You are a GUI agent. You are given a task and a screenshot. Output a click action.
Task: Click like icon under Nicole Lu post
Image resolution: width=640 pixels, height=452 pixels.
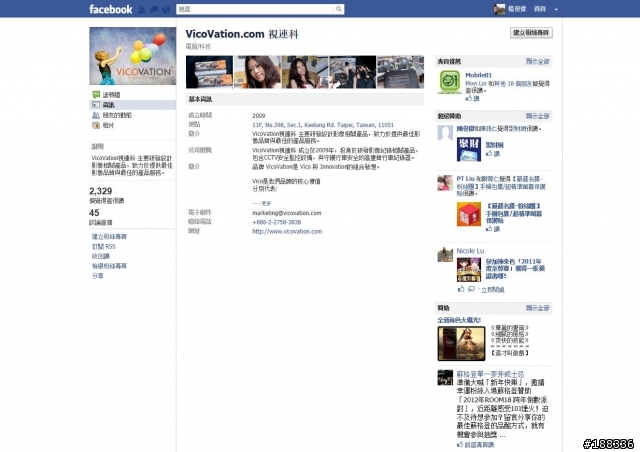[461, 289]
